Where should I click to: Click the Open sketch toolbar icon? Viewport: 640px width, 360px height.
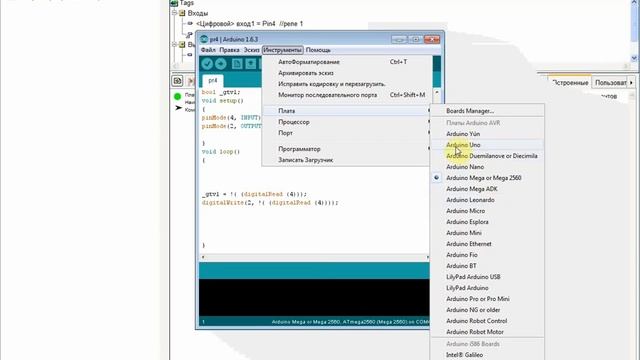click(x=251, y=64)
